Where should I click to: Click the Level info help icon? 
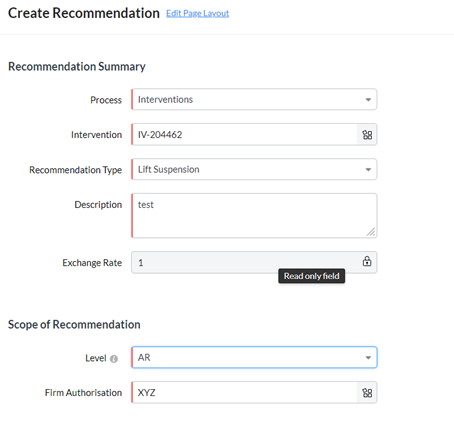point(114,359)
